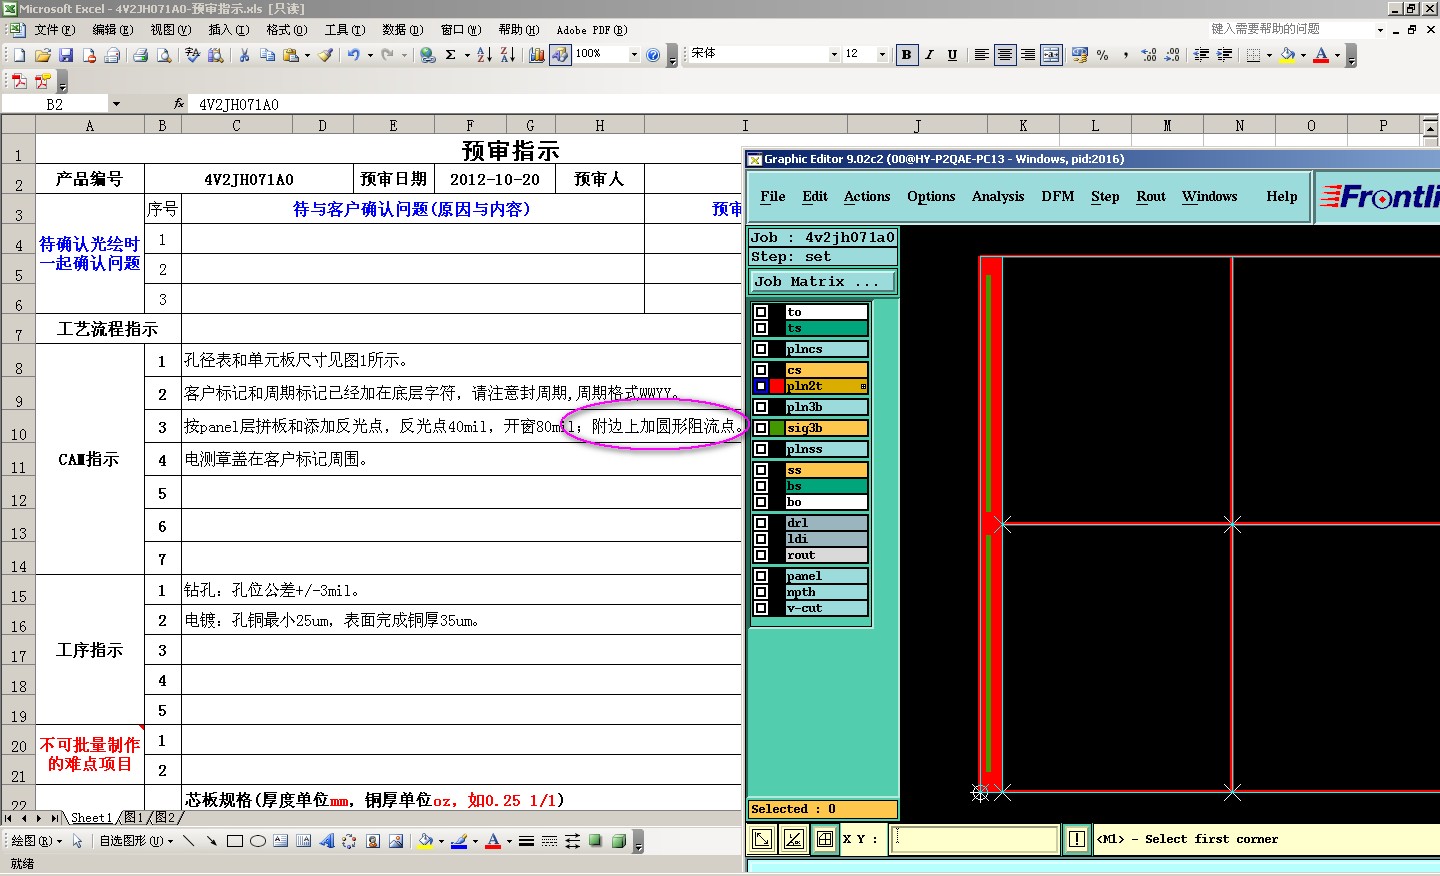The image size is (1440, 876).
Task: Open the 自选图形(U) AutoShapes dropdown
Action: pyautogui.click(x=136, y=841)
